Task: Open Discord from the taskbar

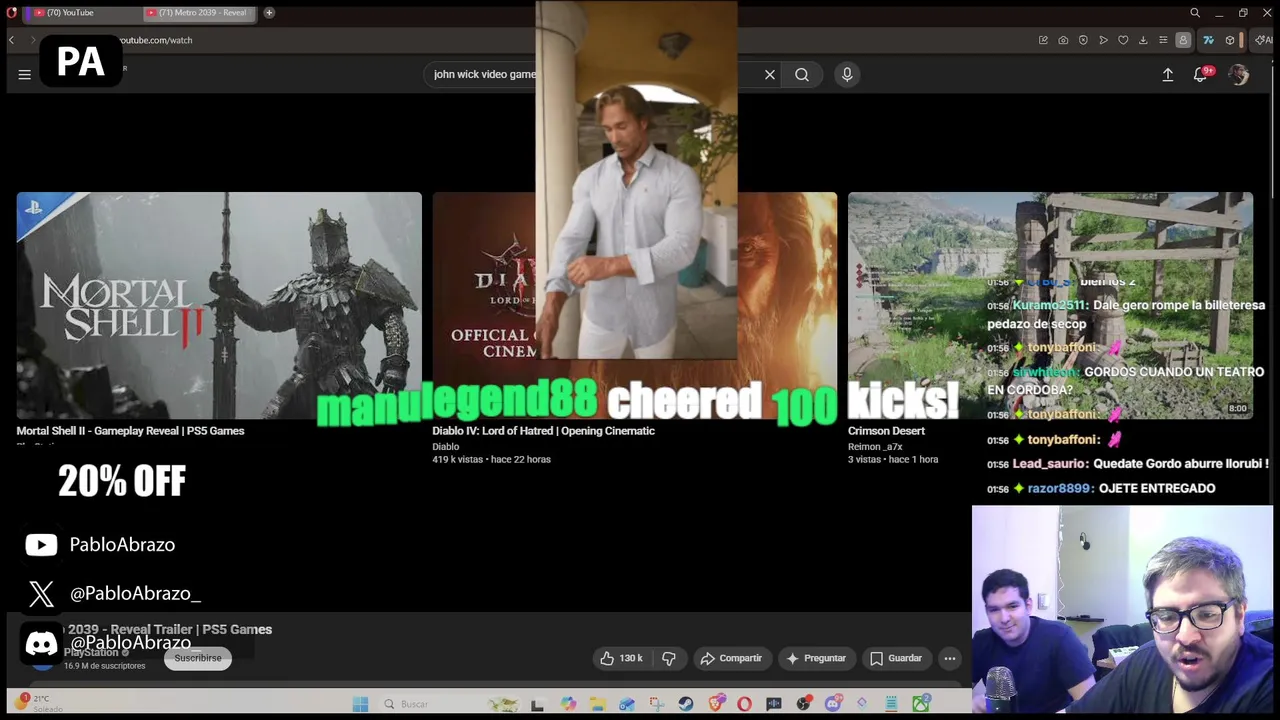Action: pyautogui.click(x=832, y=704)
